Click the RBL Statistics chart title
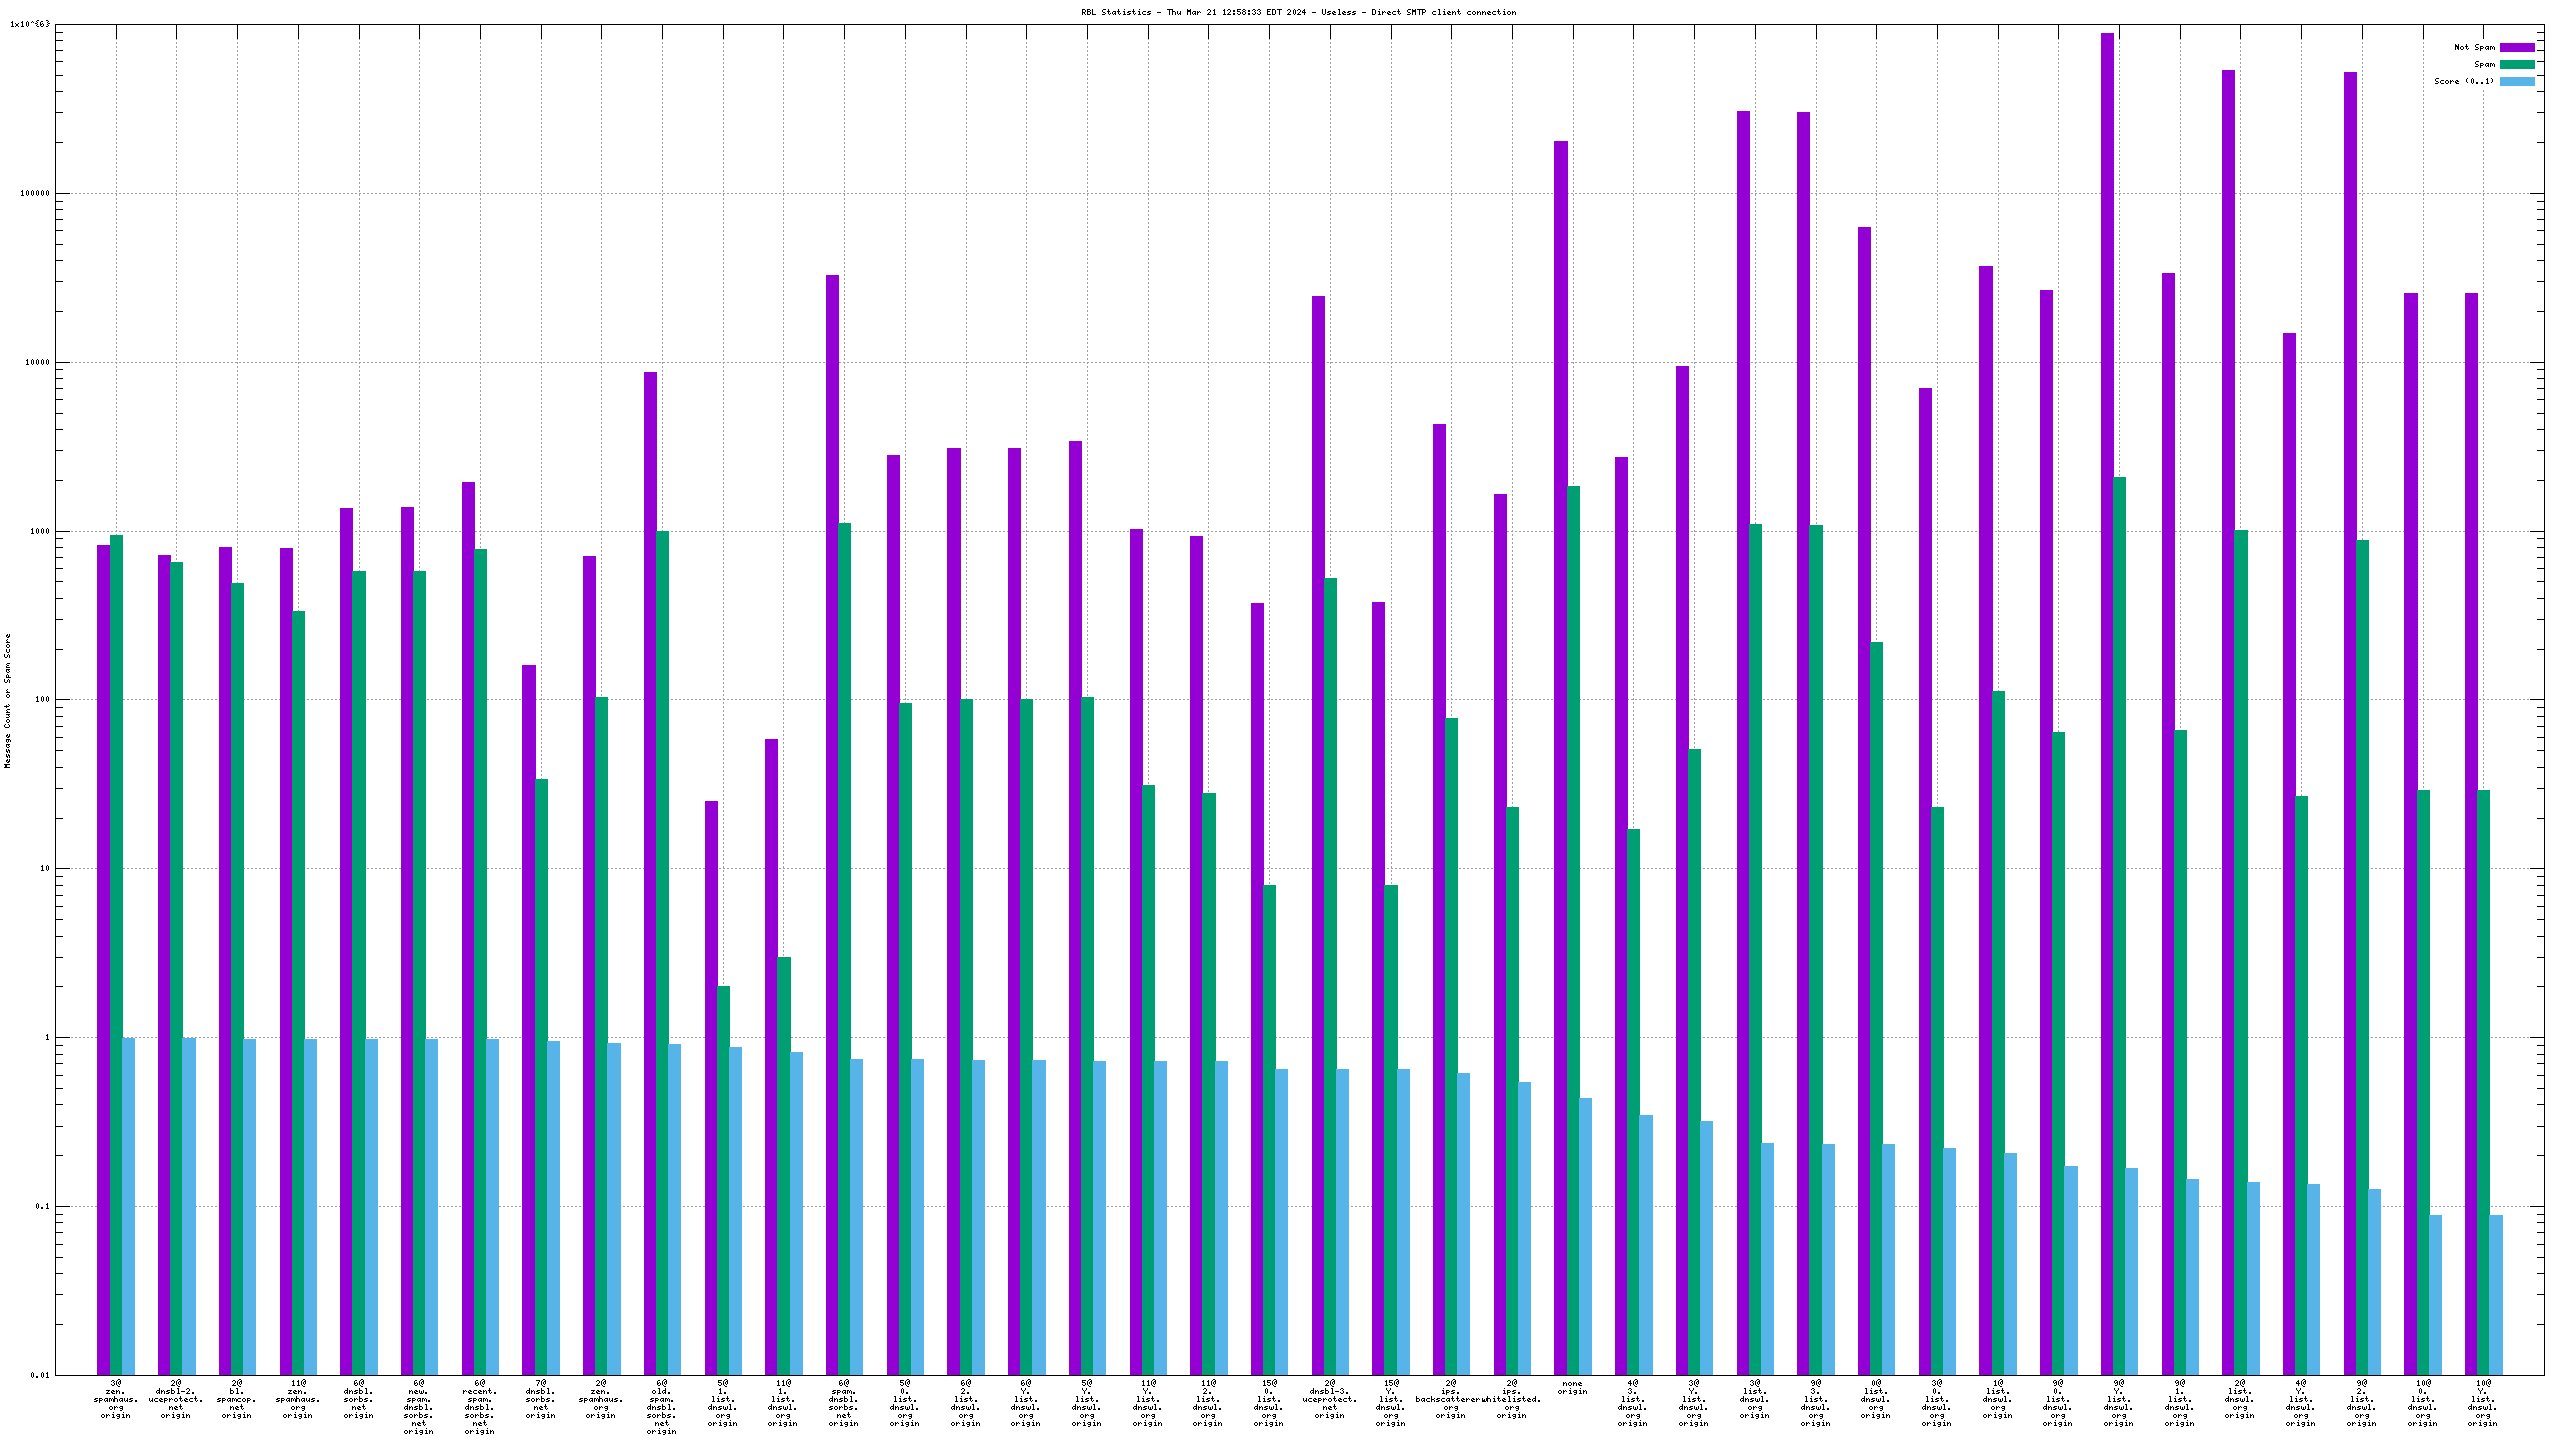The image size is (2560, 1440). (x=1298, y=12)
